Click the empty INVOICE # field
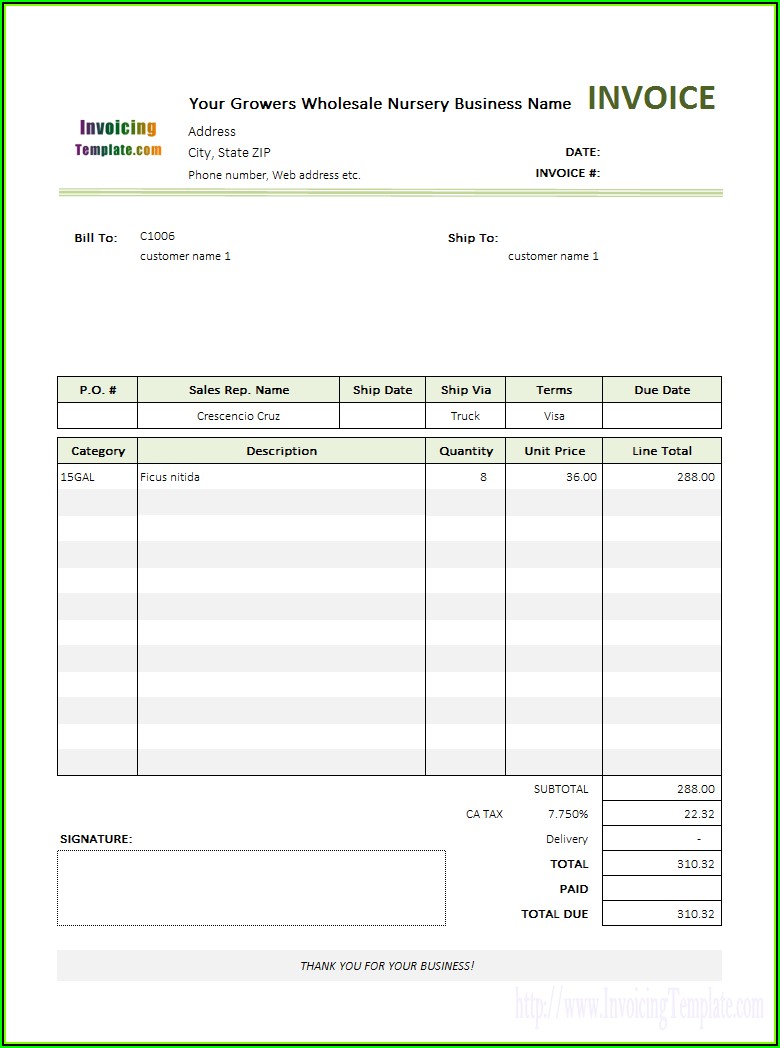This screenshot has height=1048, width=780. pos(660,173)
